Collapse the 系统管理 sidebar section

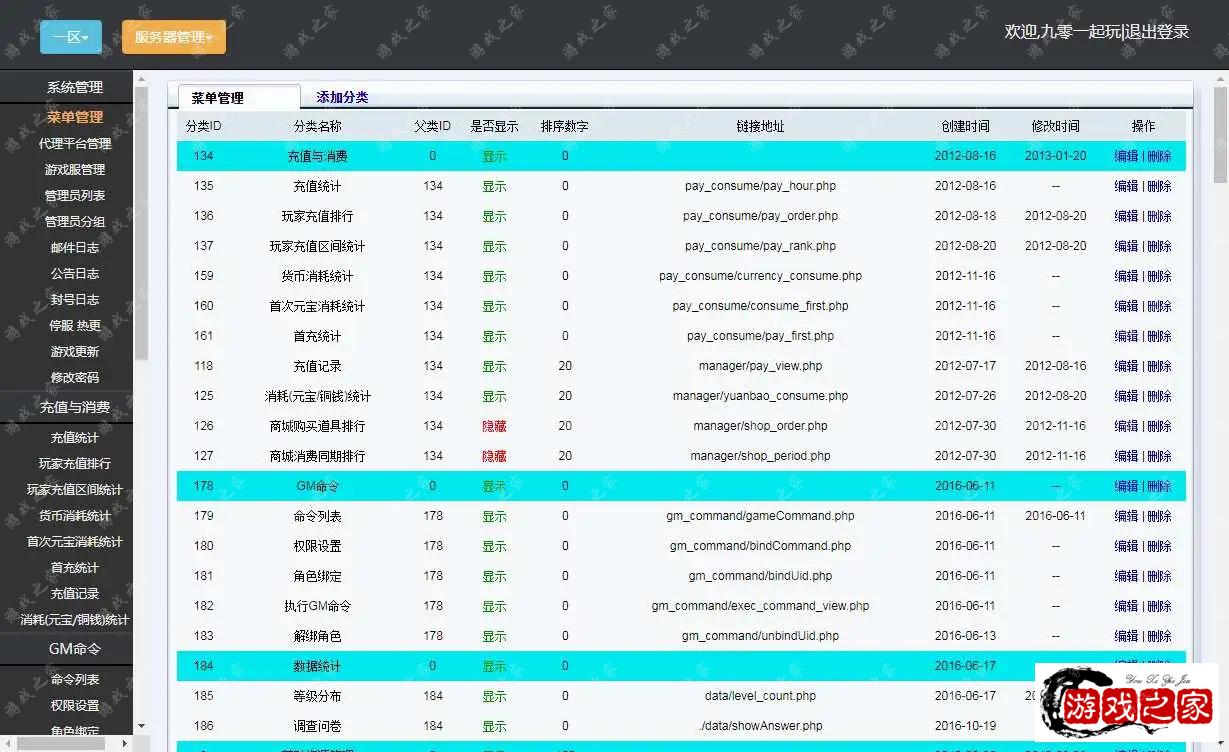pos(74,87)
